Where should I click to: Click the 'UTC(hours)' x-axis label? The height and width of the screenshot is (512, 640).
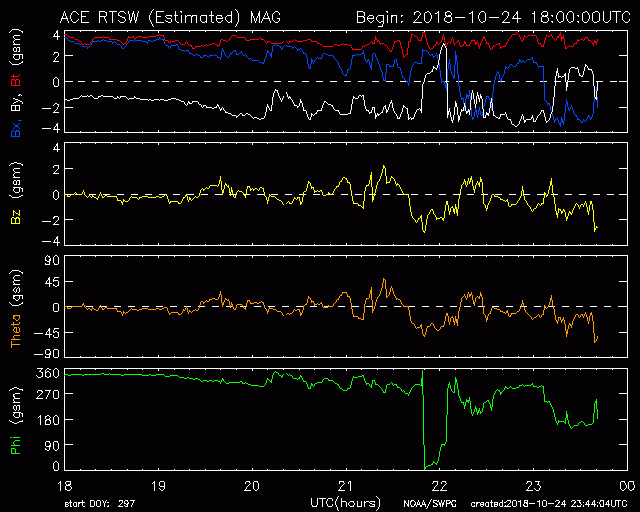point(345,503)
